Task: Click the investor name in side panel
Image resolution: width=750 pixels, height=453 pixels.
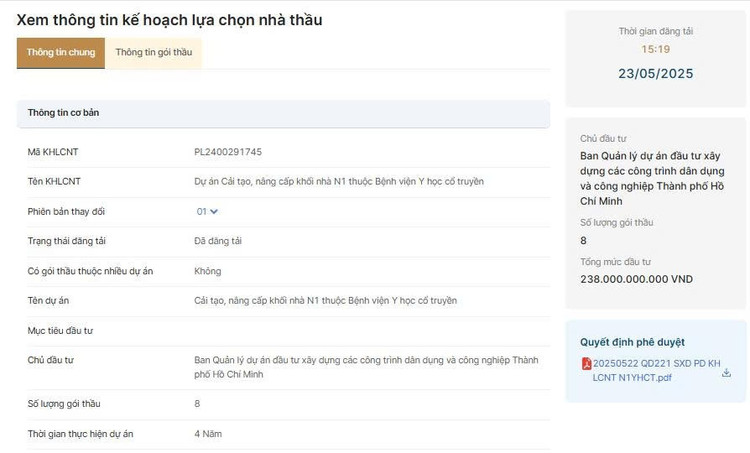Action: [x=652, y=178]
